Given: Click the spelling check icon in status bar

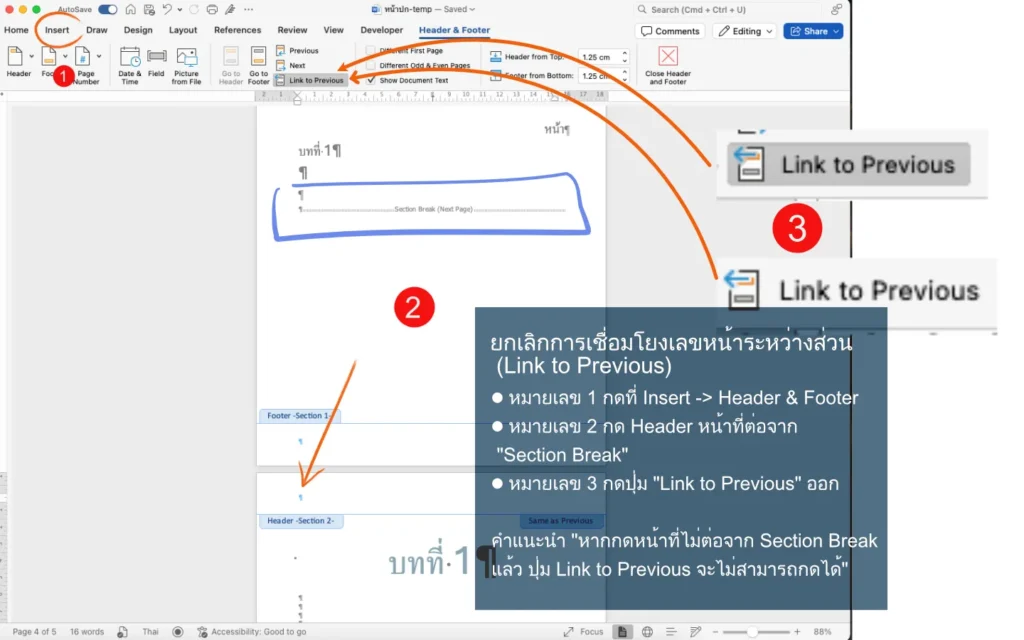Looking at the screenshot, I should click(122, 632).
